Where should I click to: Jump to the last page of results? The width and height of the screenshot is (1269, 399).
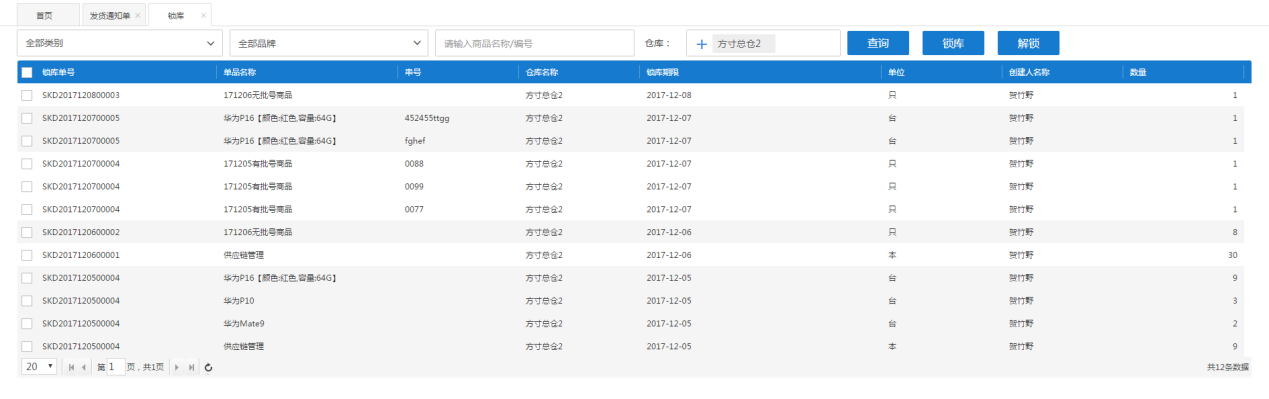pyautogui.click(x=192, y=367)
